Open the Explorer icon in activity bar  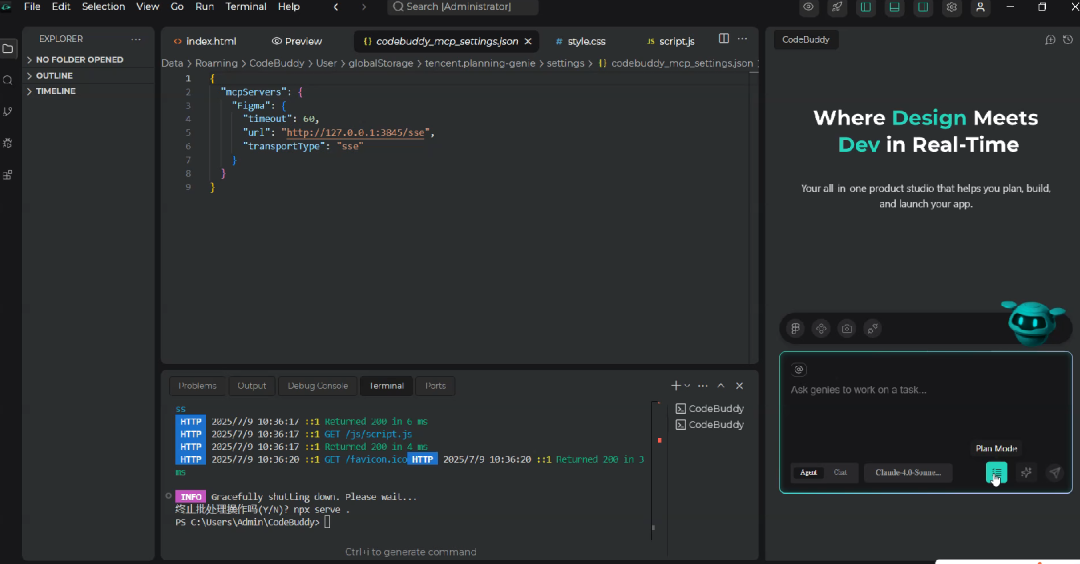[x=8, y=49]
